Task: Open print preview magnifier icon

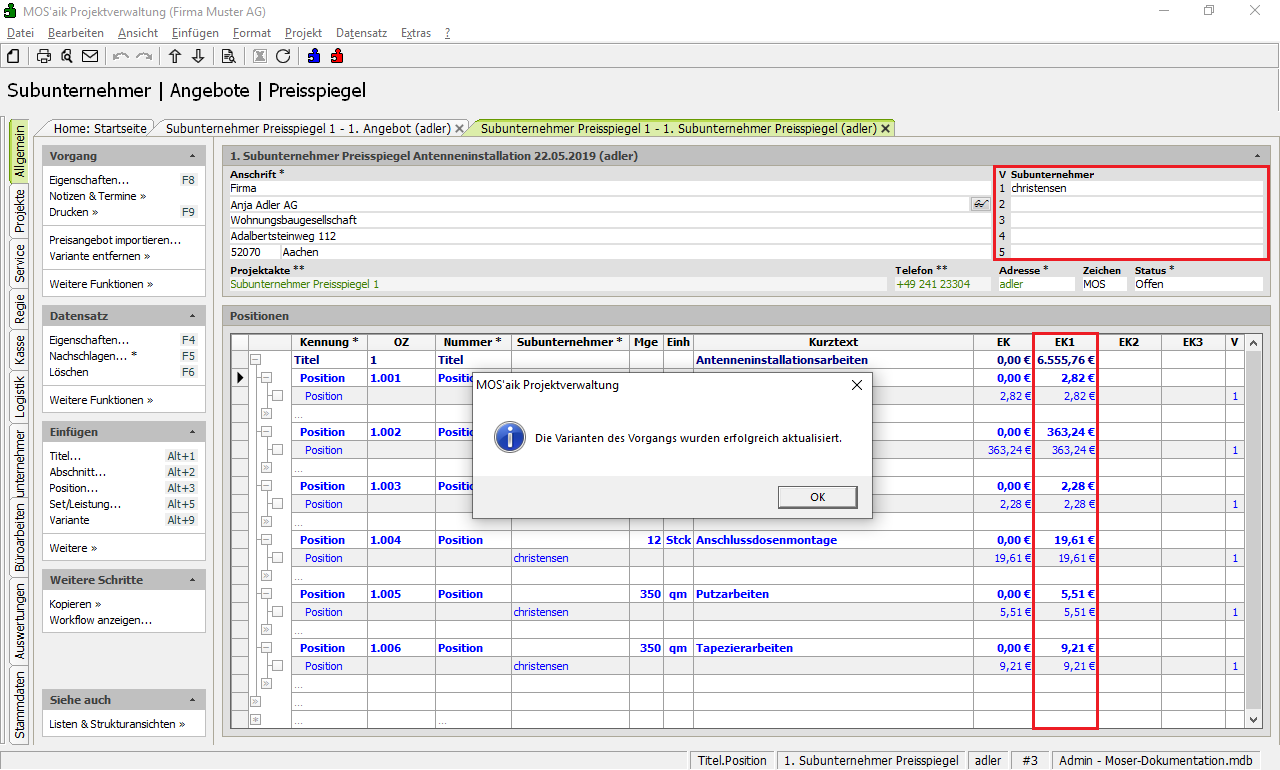Action: pyautogui.click(x=67, y=56)
